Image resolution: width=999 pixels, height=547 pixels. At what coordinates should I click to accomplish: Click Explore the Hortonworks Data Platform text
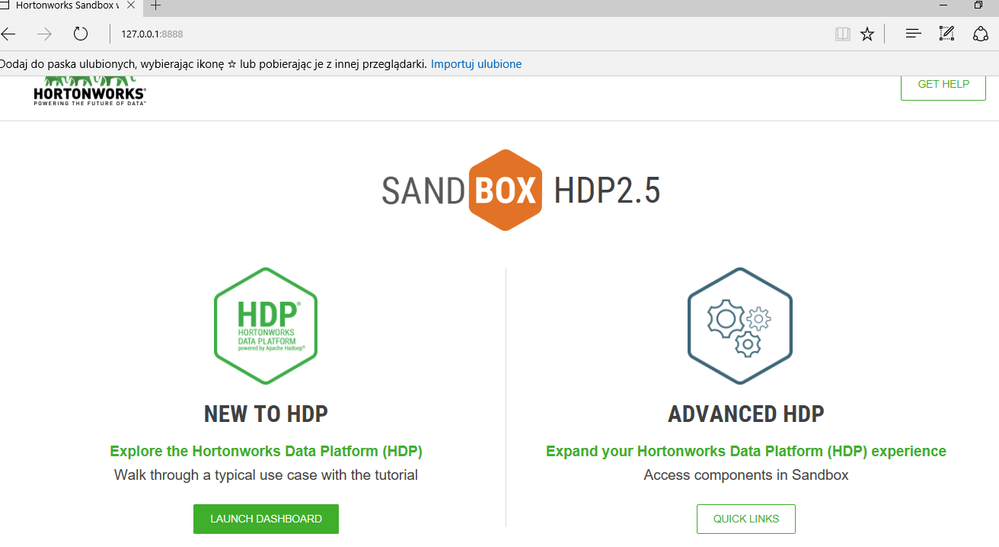(266, 451)
